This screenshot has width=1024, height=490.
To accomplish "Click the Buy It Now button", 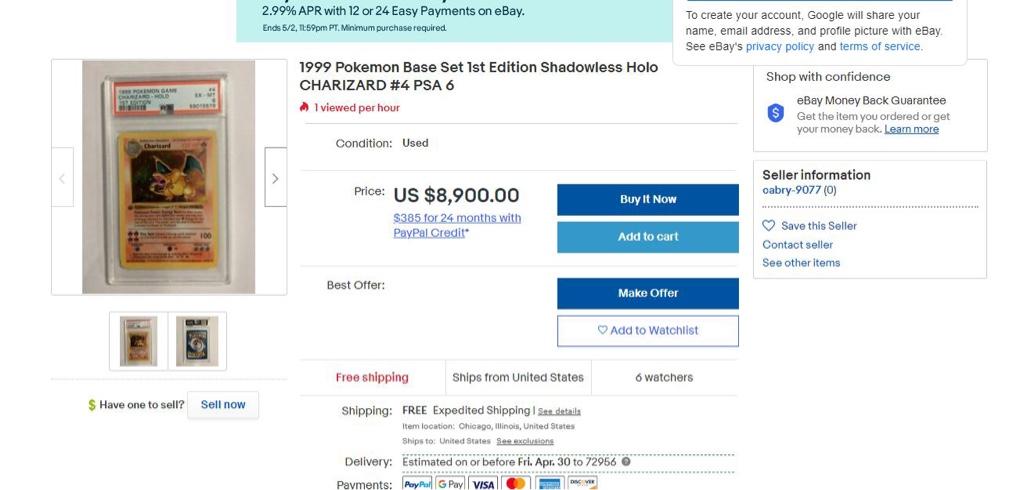I will [x=648, y=199].
